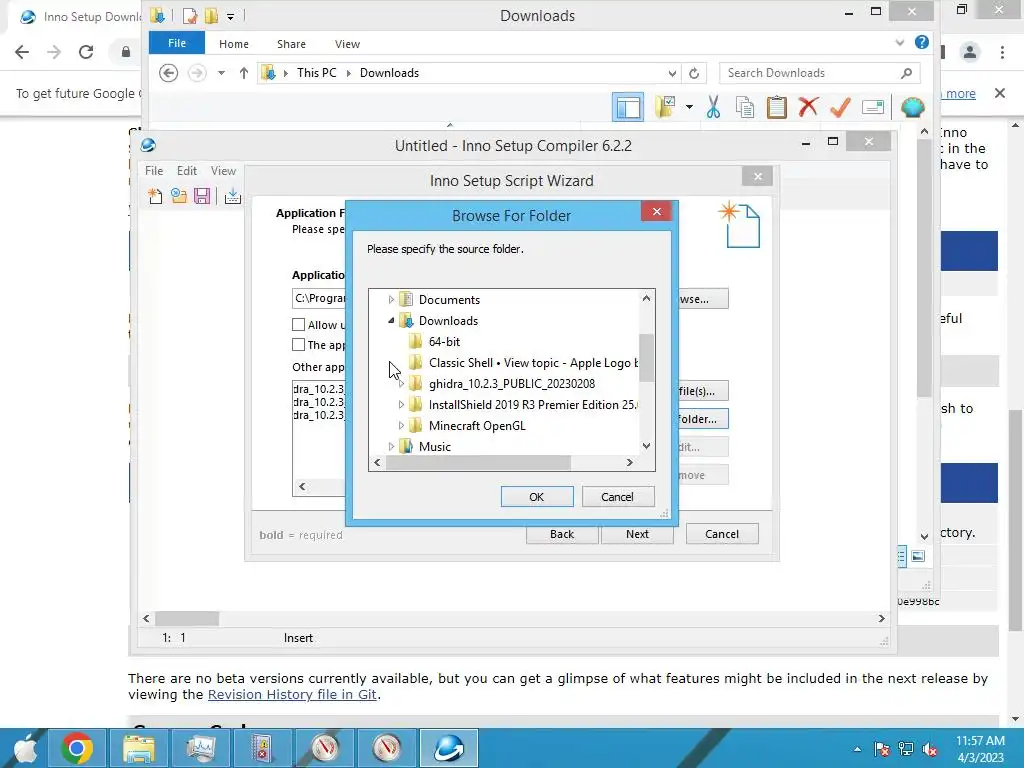Dismiss the Chrome info bar X
This screenshot has height=768, width=1024.
(999, 93)
